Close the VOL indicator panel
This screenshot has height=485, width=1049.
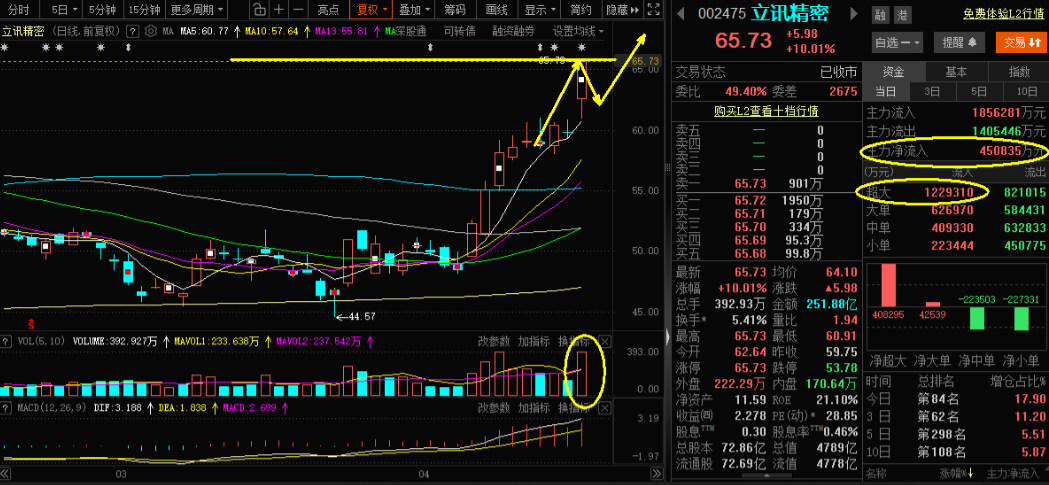pyautogui.click(x=605, y=341)
